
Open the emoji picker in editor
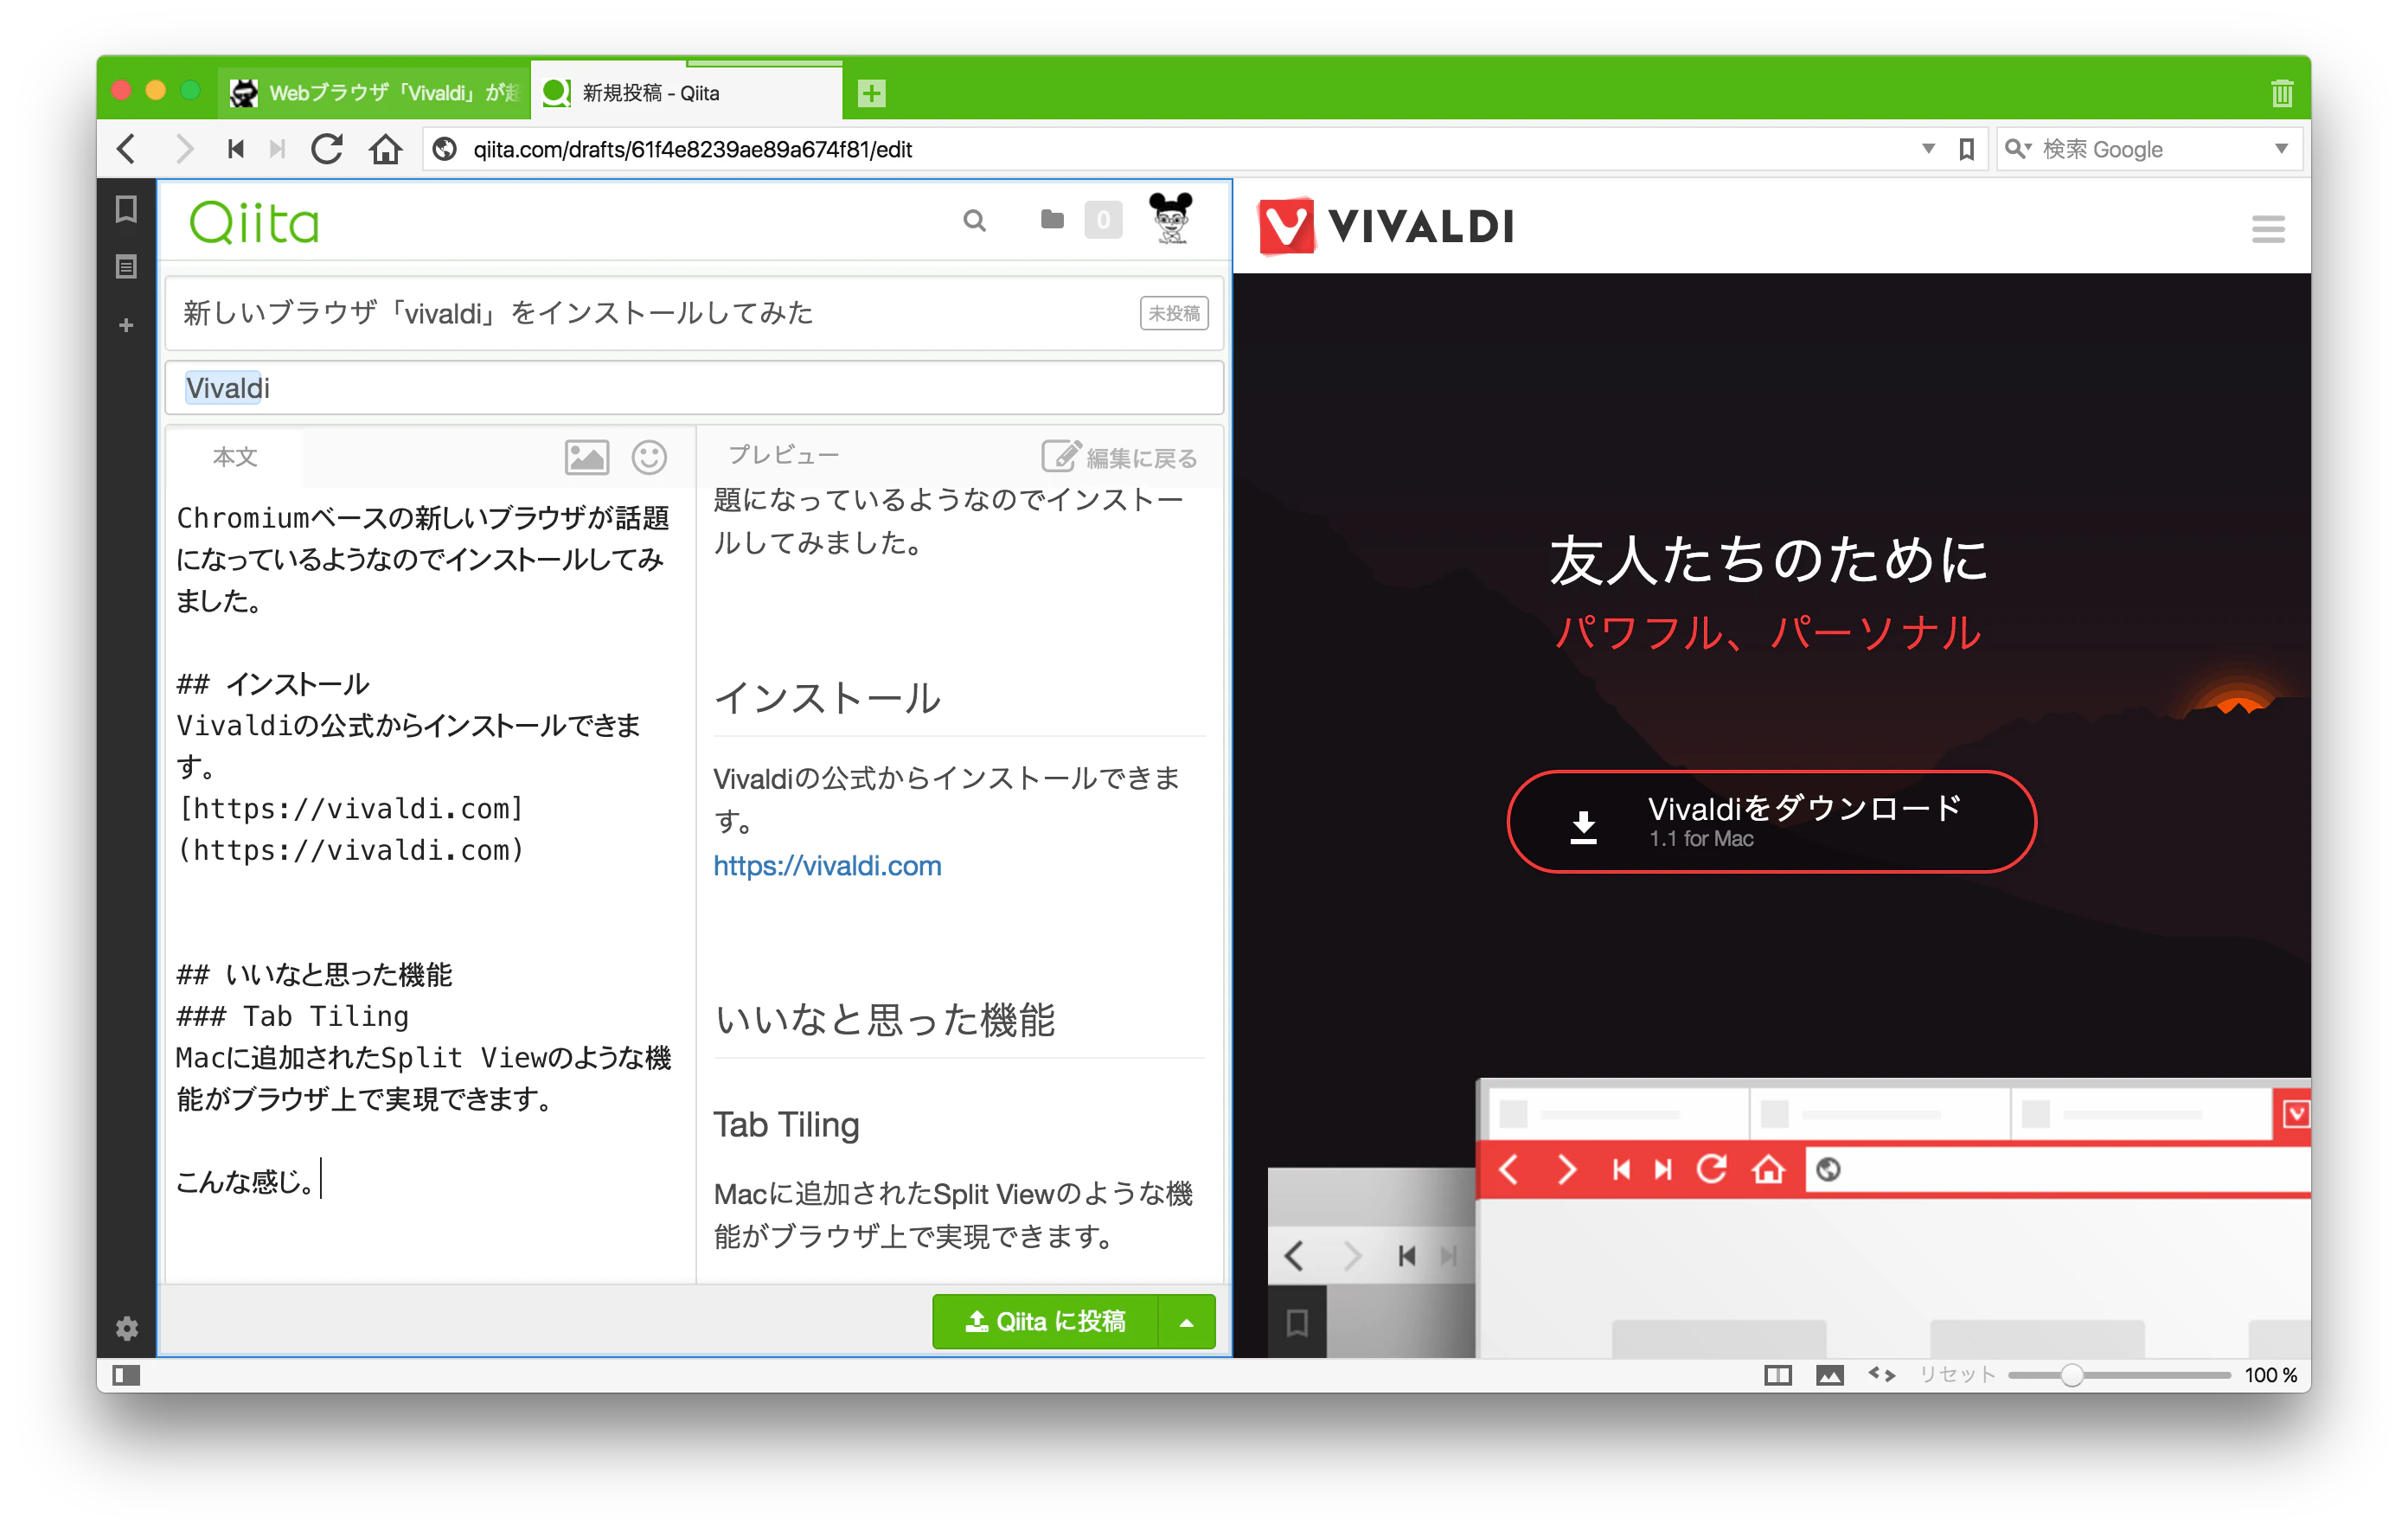(649, 457)
